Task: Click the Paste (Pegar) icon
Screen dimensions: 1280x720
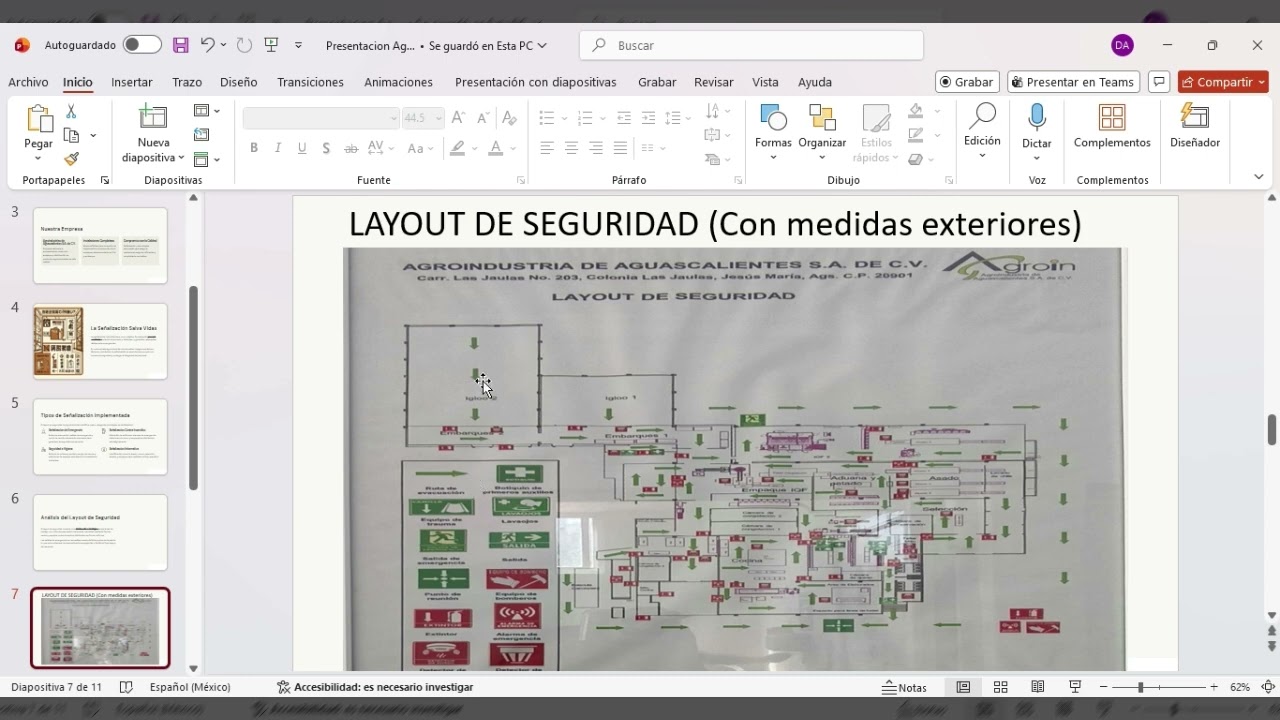Action: [39, 119]
